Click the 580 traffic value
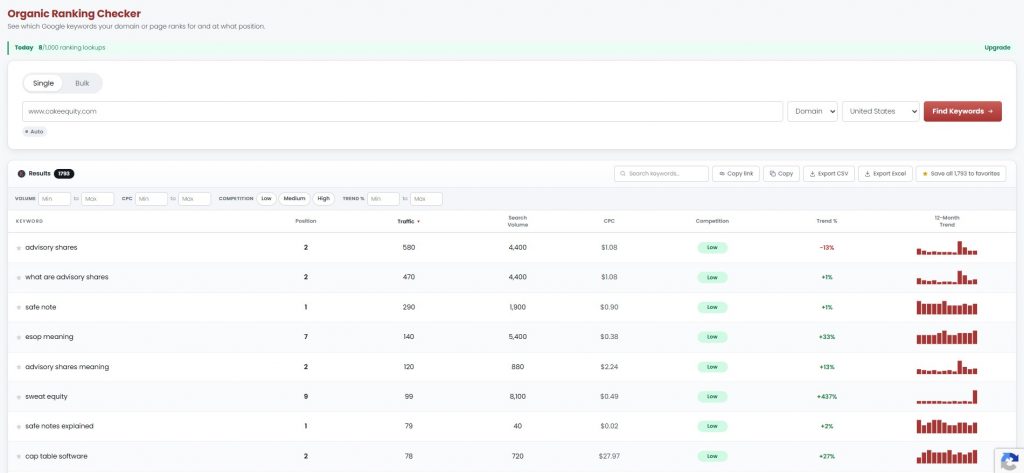 click(x=409, y=248)
